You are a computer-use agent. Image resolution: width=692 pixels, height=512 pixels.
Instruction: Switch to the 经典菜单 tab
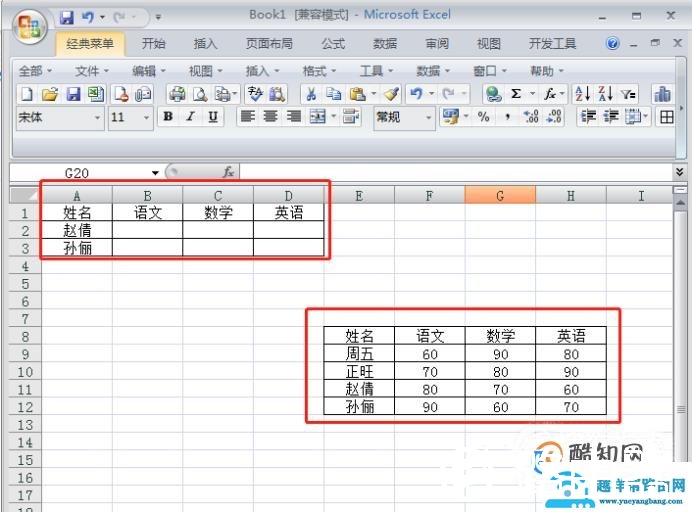[90, 44]
